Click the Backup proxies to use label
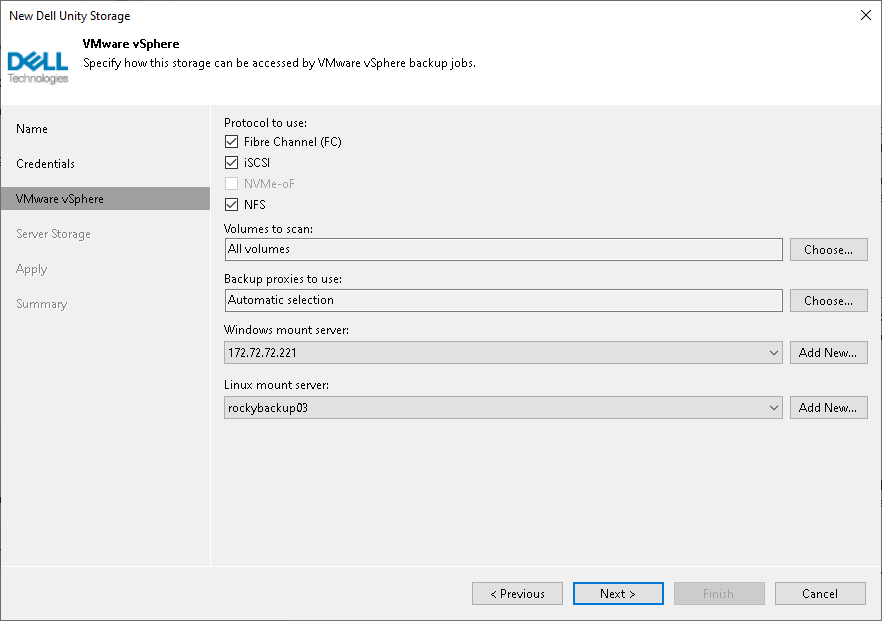 coord(283,279)
